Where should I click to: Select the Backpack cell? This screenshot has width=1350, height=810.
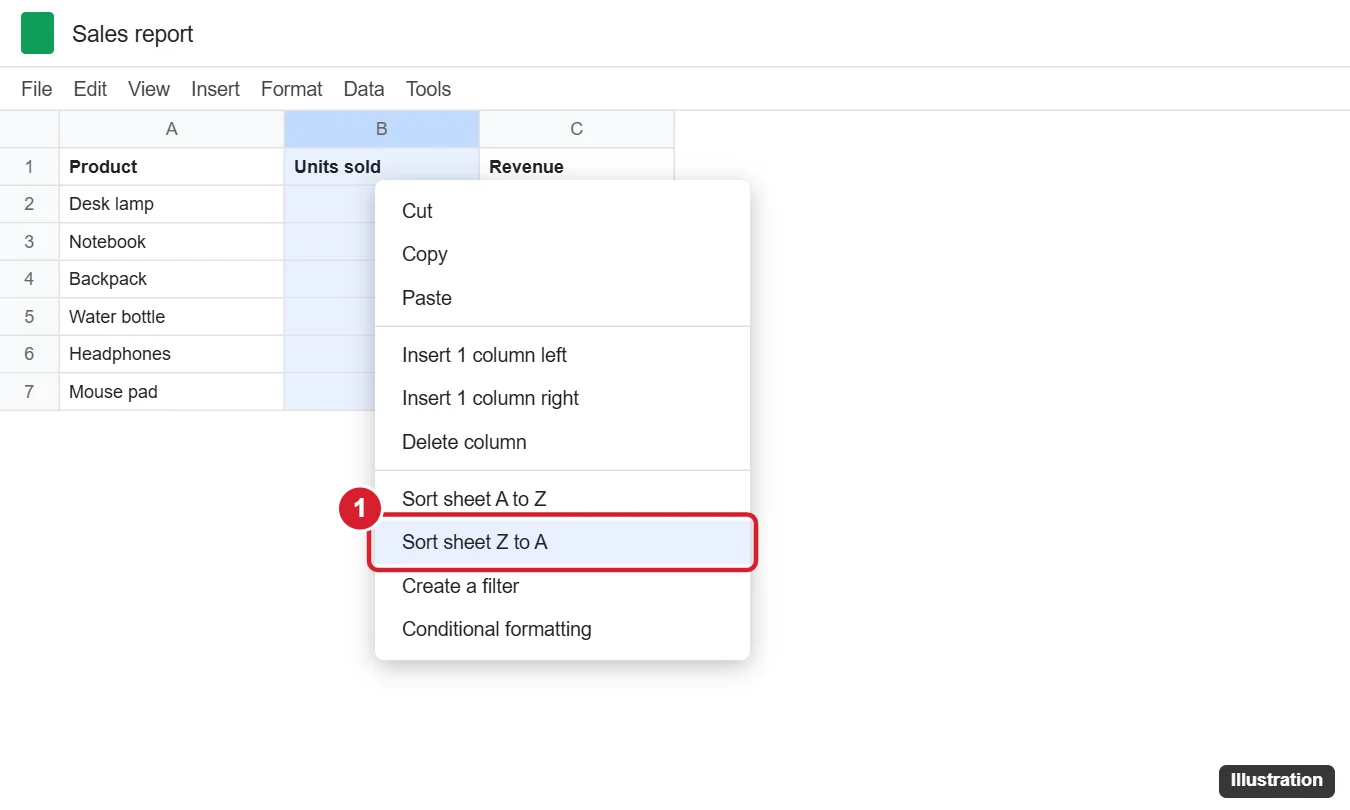[172, 279]
